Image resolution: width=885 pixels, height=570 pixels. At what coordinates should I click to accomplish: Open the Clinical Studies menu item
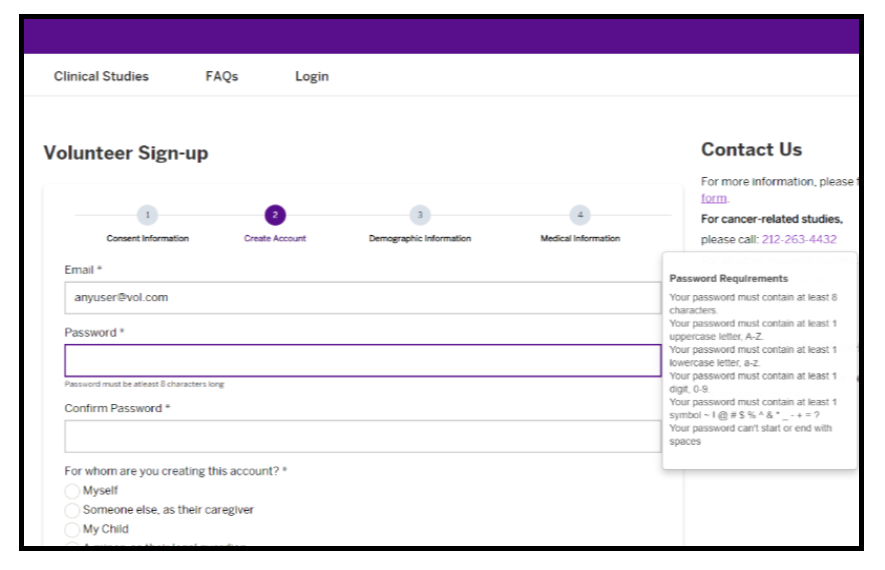(x=101, y=77)
